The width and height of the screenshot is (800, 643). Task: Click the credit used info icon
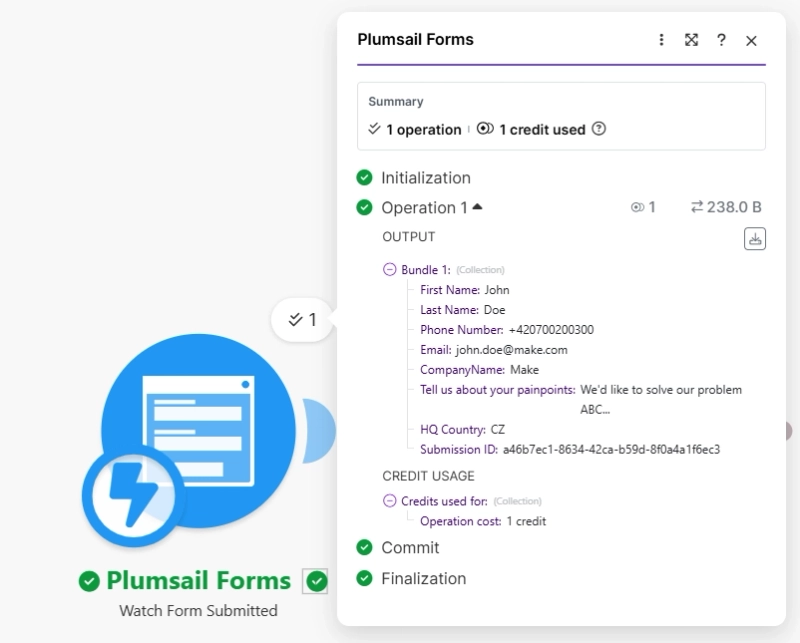click(x=599, y=129)
